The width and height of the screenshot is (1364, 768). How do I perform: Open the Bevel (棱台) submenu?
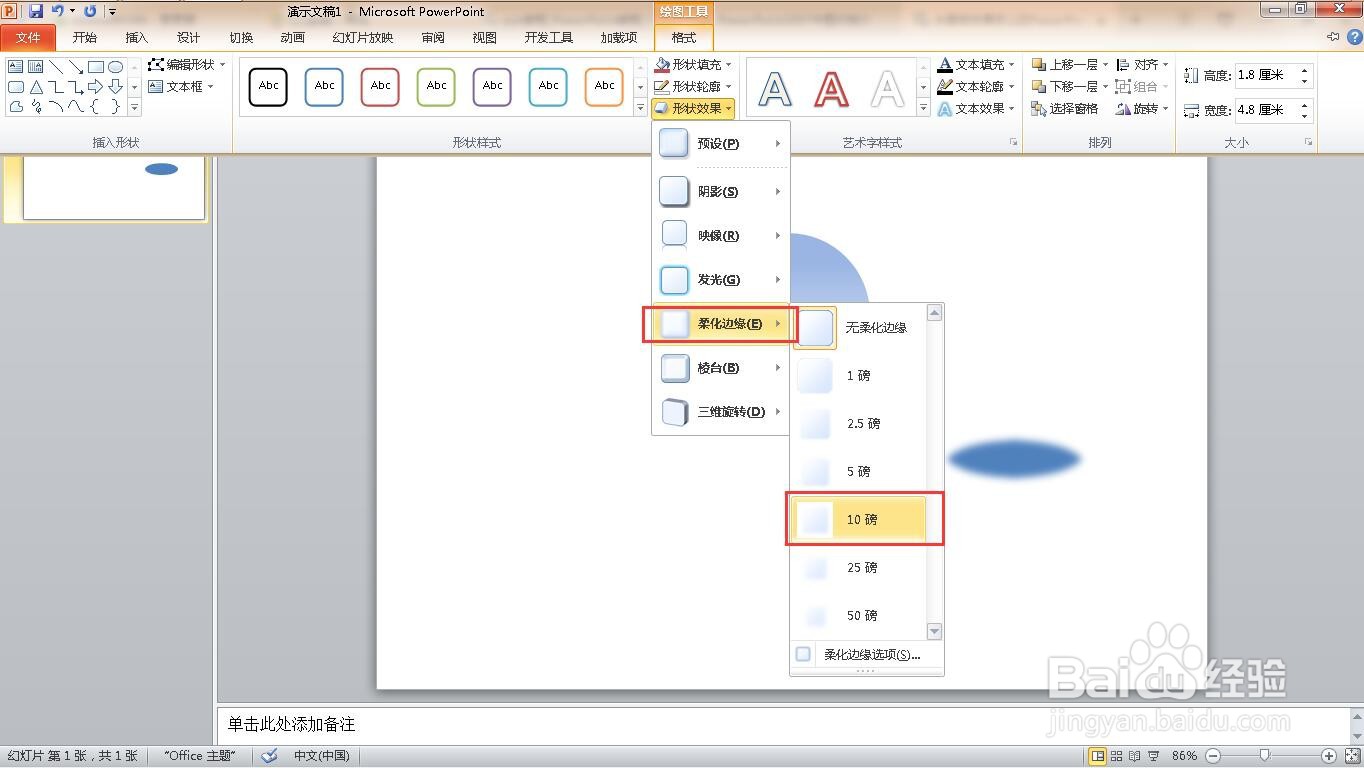(721, 368)
